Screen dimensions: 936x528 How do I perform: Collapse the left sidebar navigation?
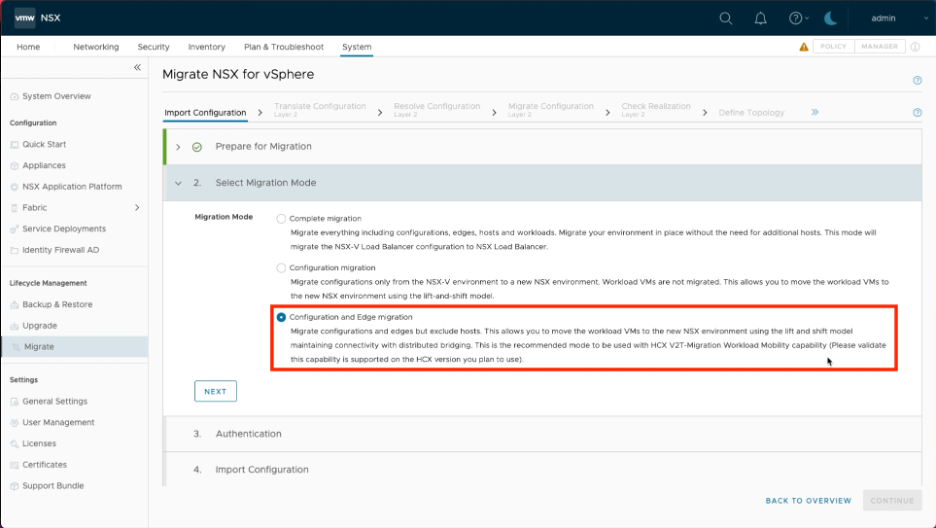(x=137, y=67)
